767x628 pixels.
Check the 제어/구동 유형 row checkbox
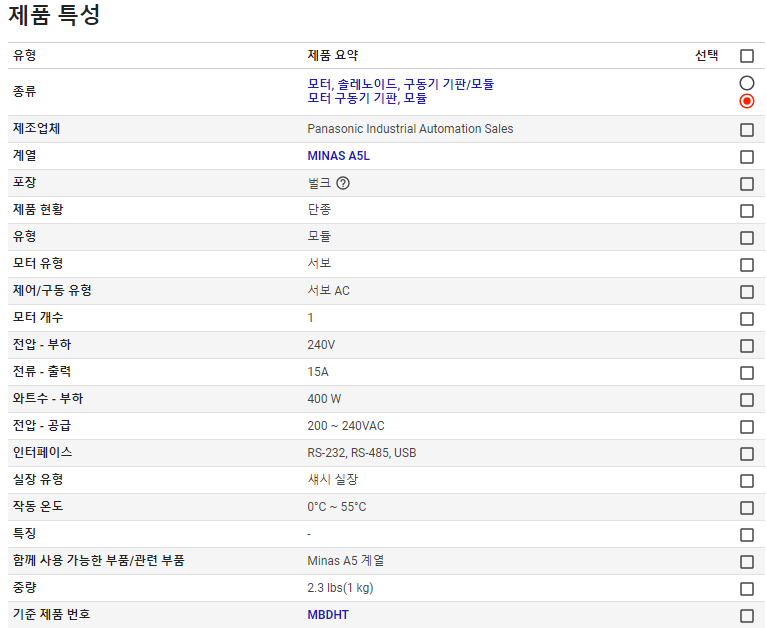pyautogui.click(x=746, y=292)
